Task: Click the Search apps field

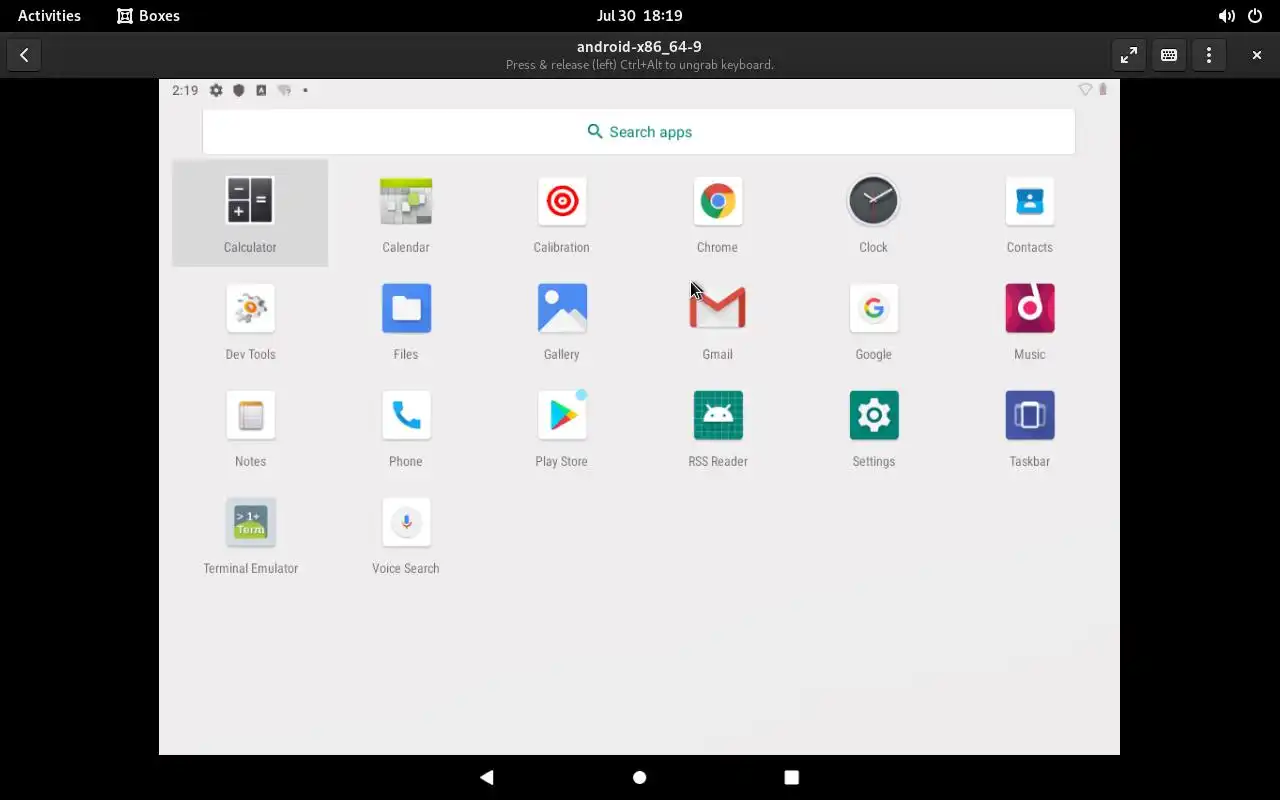Action: tap(639, 132)
